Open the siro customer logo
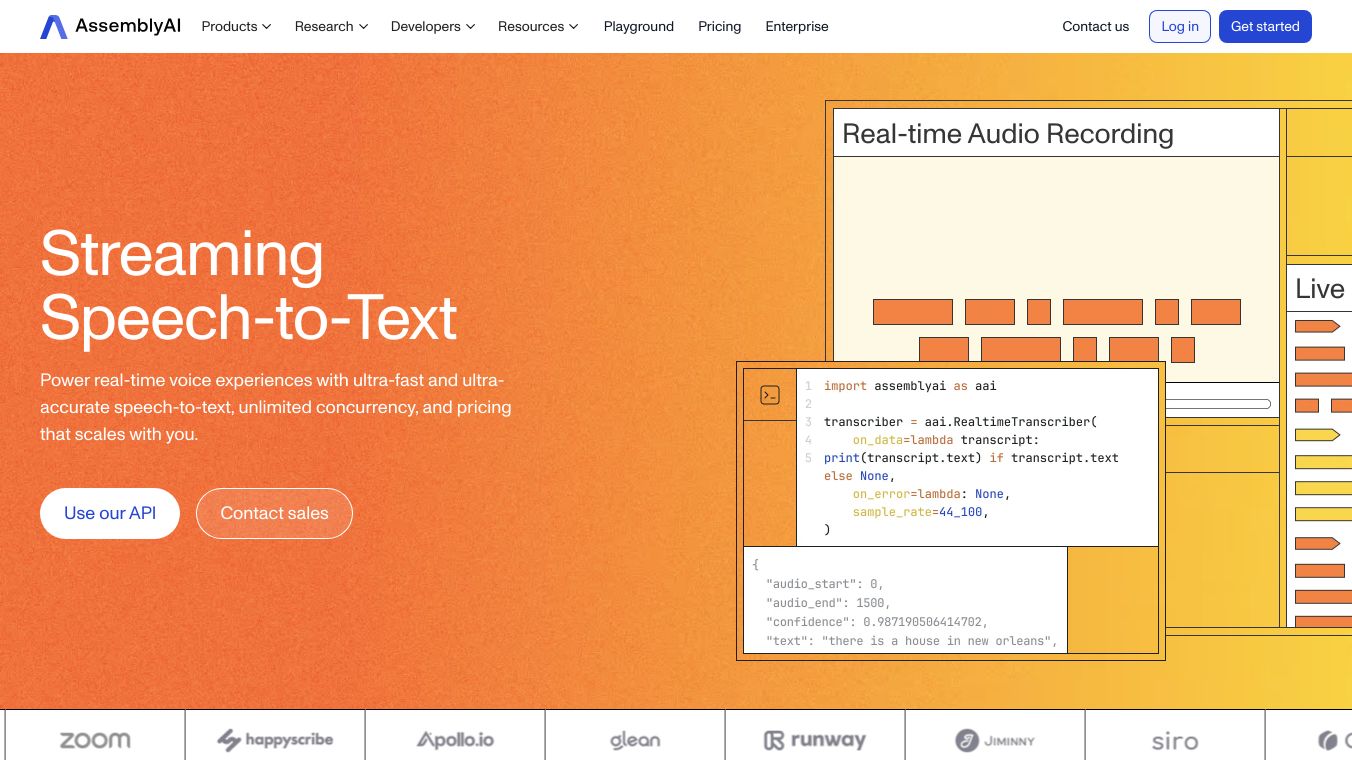Viewport: 1352px width, 760px height. tap(1175, 741)
